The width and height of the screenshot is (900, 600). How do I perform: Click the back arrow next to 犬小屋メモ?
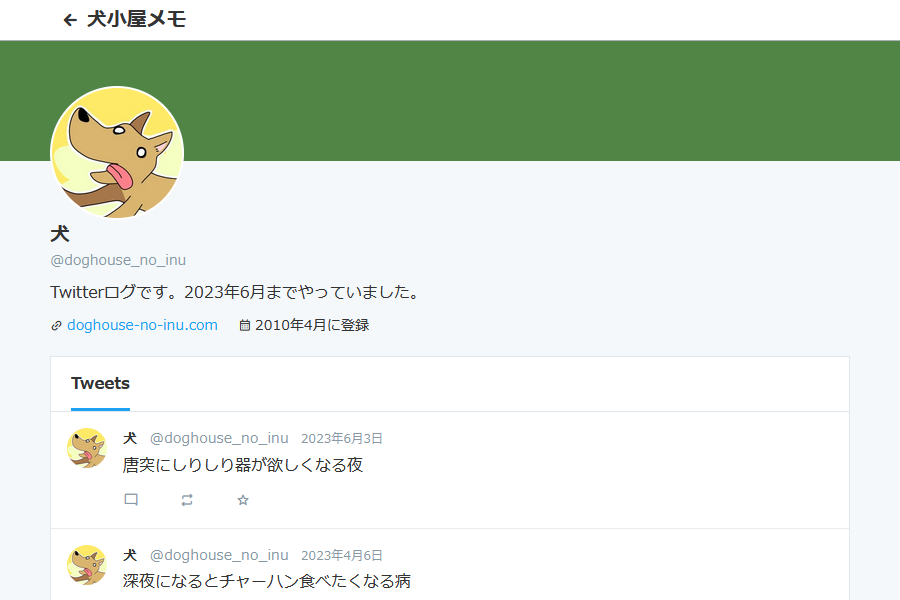pos(70,20)
